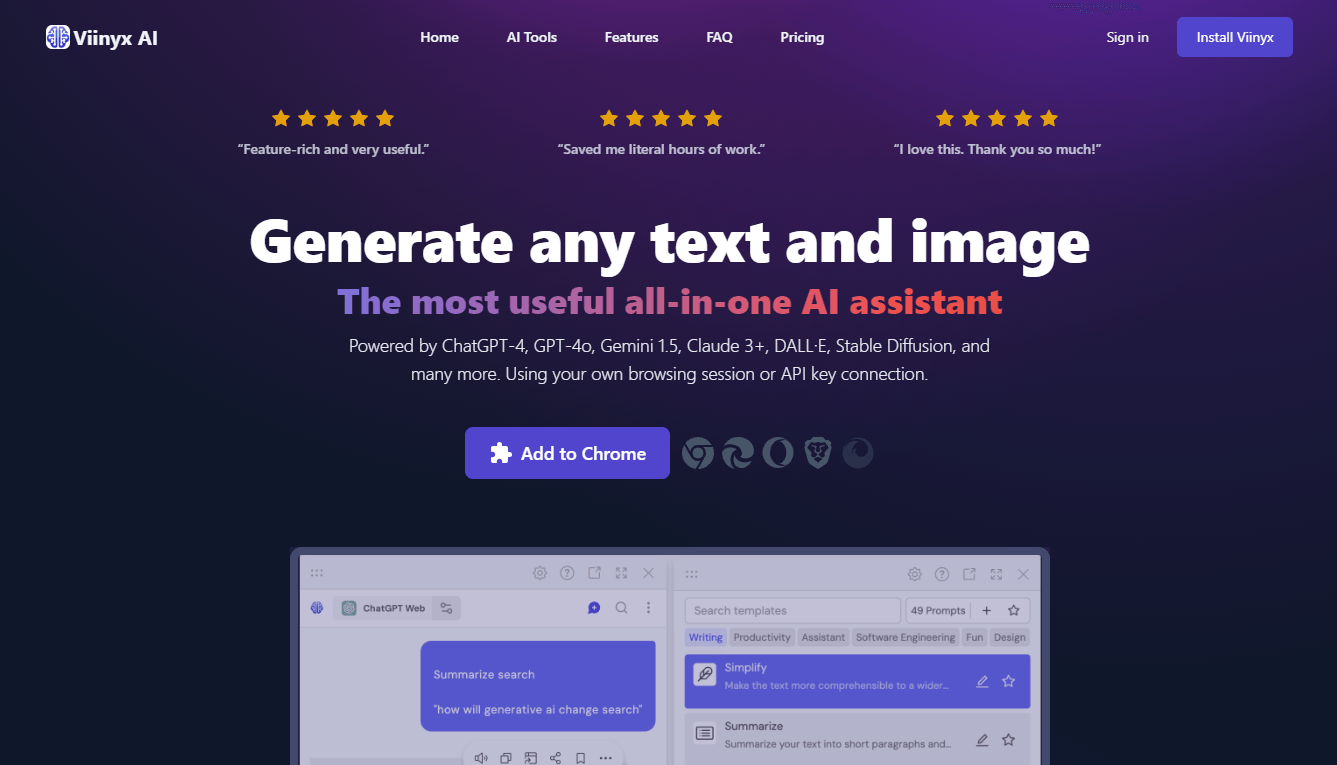Click the share icon below the message
This screenshot has width=1337, height=765.
(555, 758)
